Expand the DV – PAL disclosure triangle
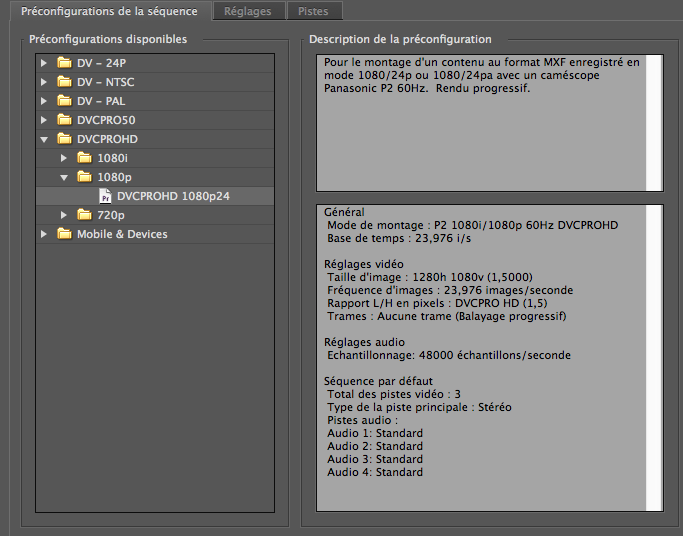 point(44,101)
